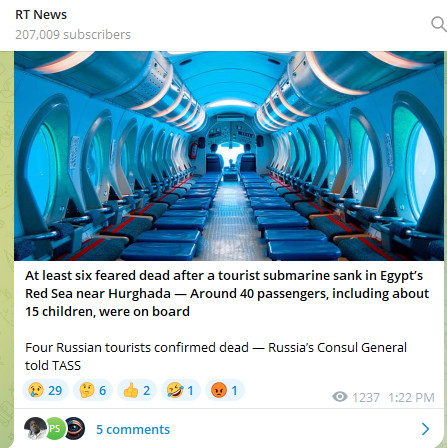This screenshot has height=448, width=447.
Task: Open the channel search magnifier icon
Action: coord(439,24)
